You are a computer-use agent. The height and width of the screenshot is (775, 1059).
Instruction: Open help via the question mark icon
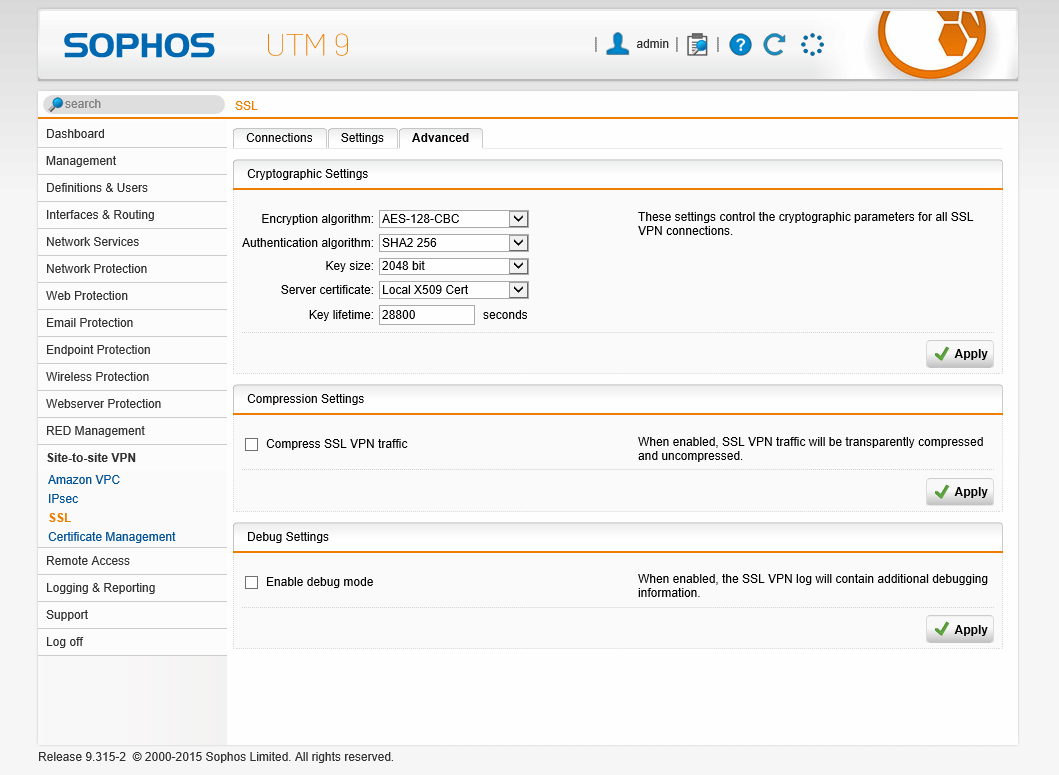pyautogui.click(x=740, y=44)
